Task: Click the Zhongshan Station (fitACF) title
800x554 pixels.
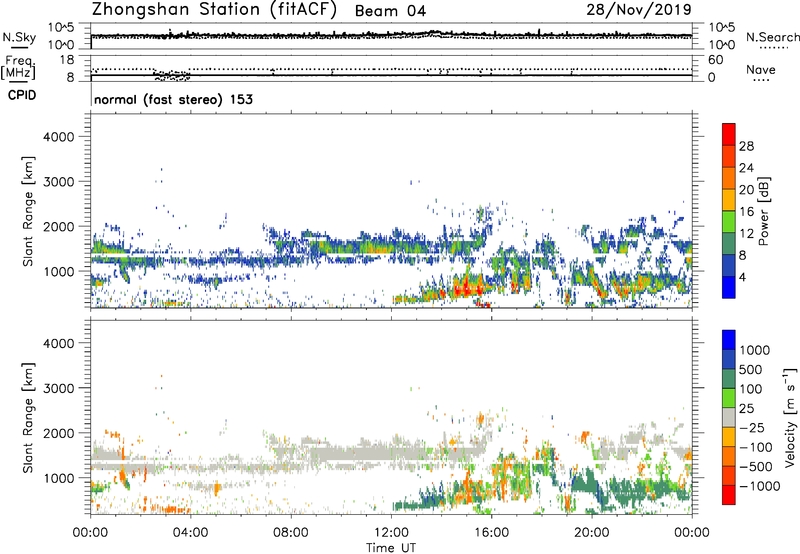Action: coord(214,10)
